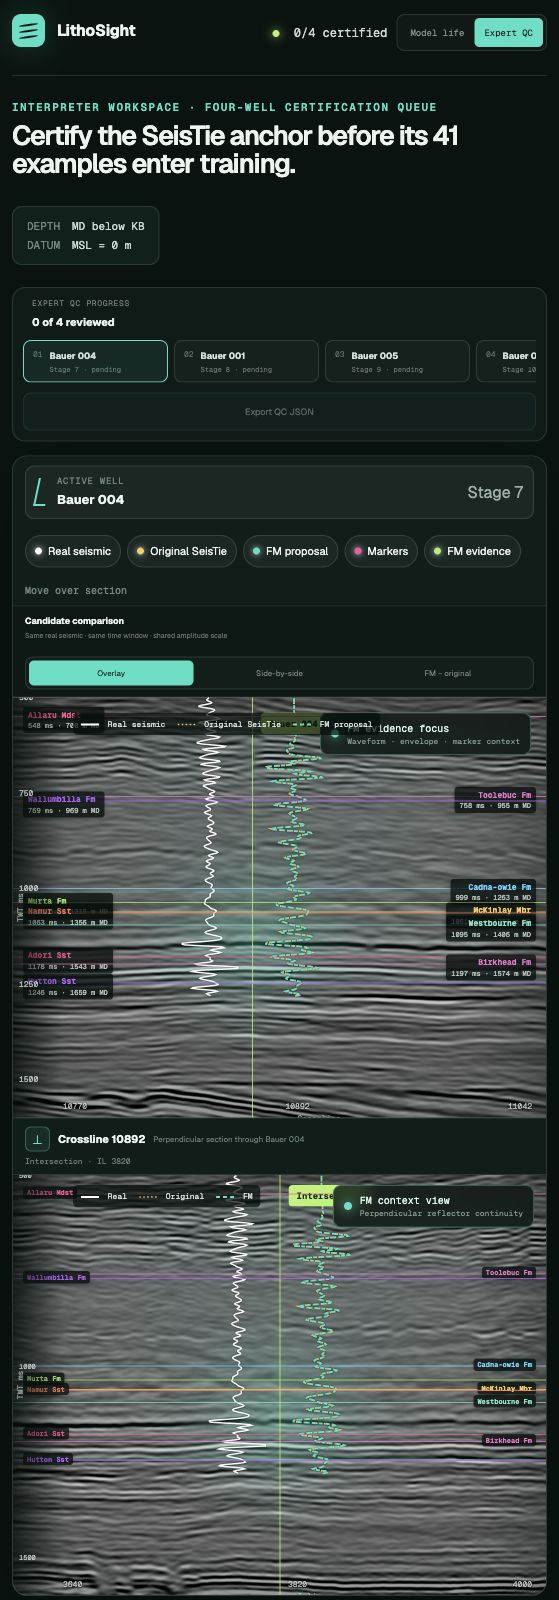Click the Stage 7 label
Viewport: 559px width, 1600px height.
tap(495, 492)
